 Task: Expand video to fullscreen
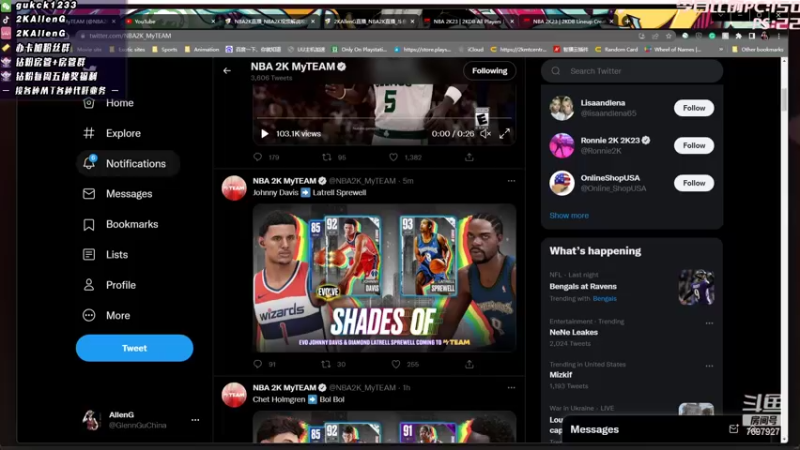click(x=505, y=134)
